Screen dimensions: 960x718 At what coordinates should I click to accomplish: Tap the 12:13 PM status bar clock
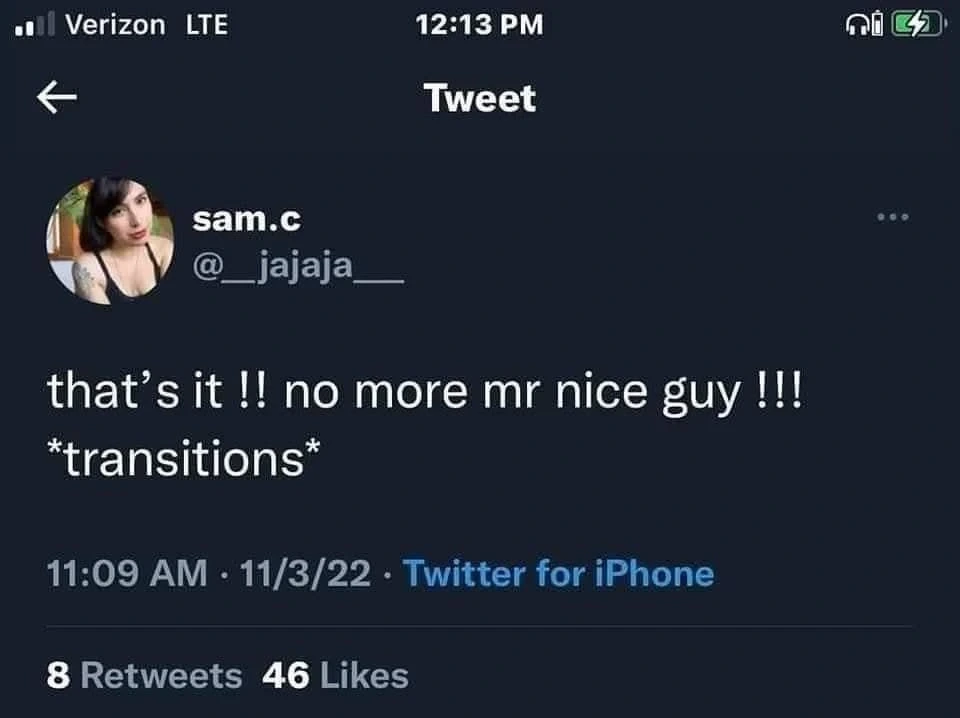481,24
